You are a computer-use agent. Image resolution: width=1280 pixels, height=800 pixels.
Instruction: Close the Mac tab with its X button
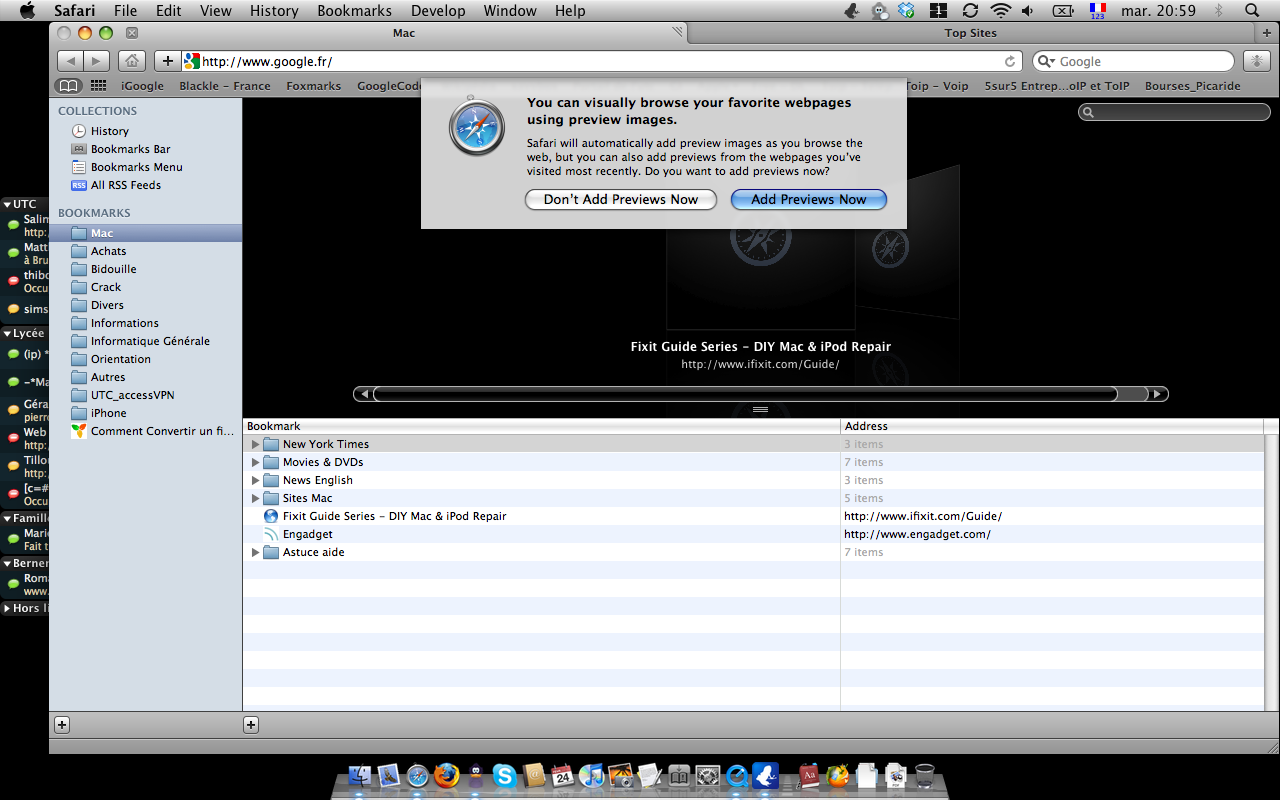pos(131,33)
